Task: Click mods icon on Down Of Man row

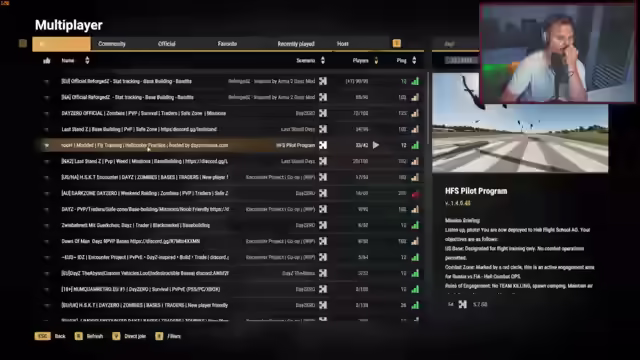Action: coord(323,241)
